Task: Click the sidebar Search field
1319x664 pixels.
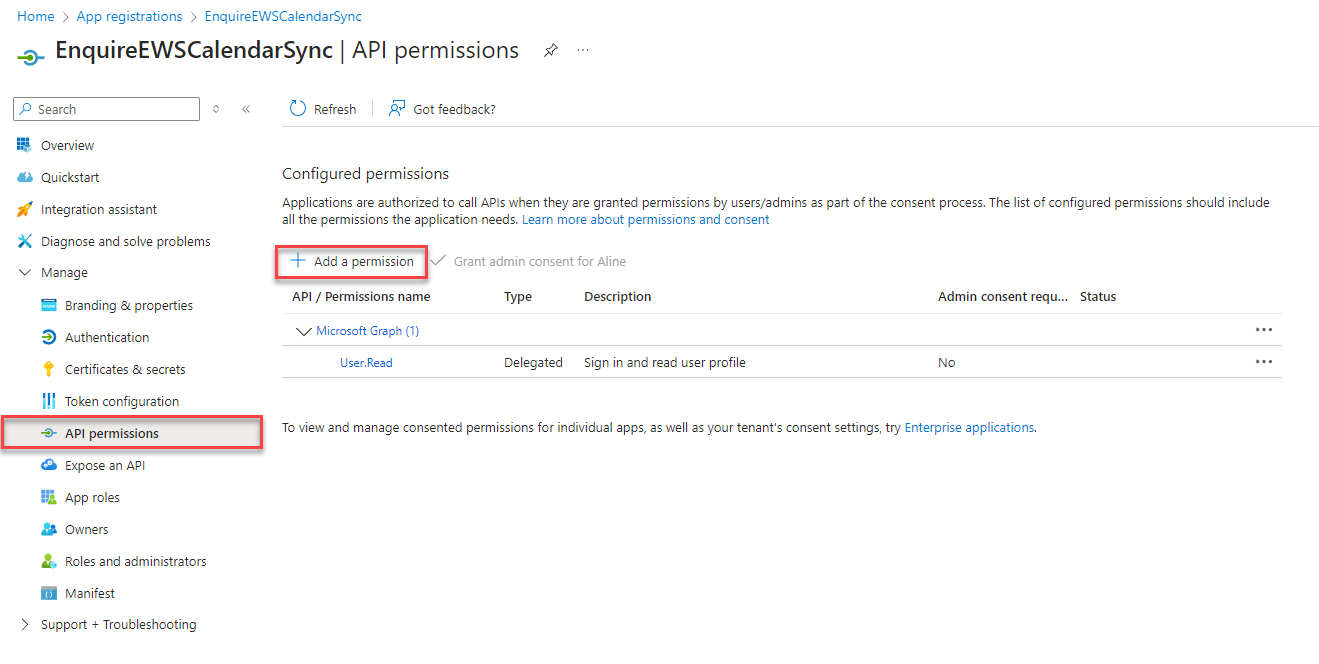Action: coord(106,109)
